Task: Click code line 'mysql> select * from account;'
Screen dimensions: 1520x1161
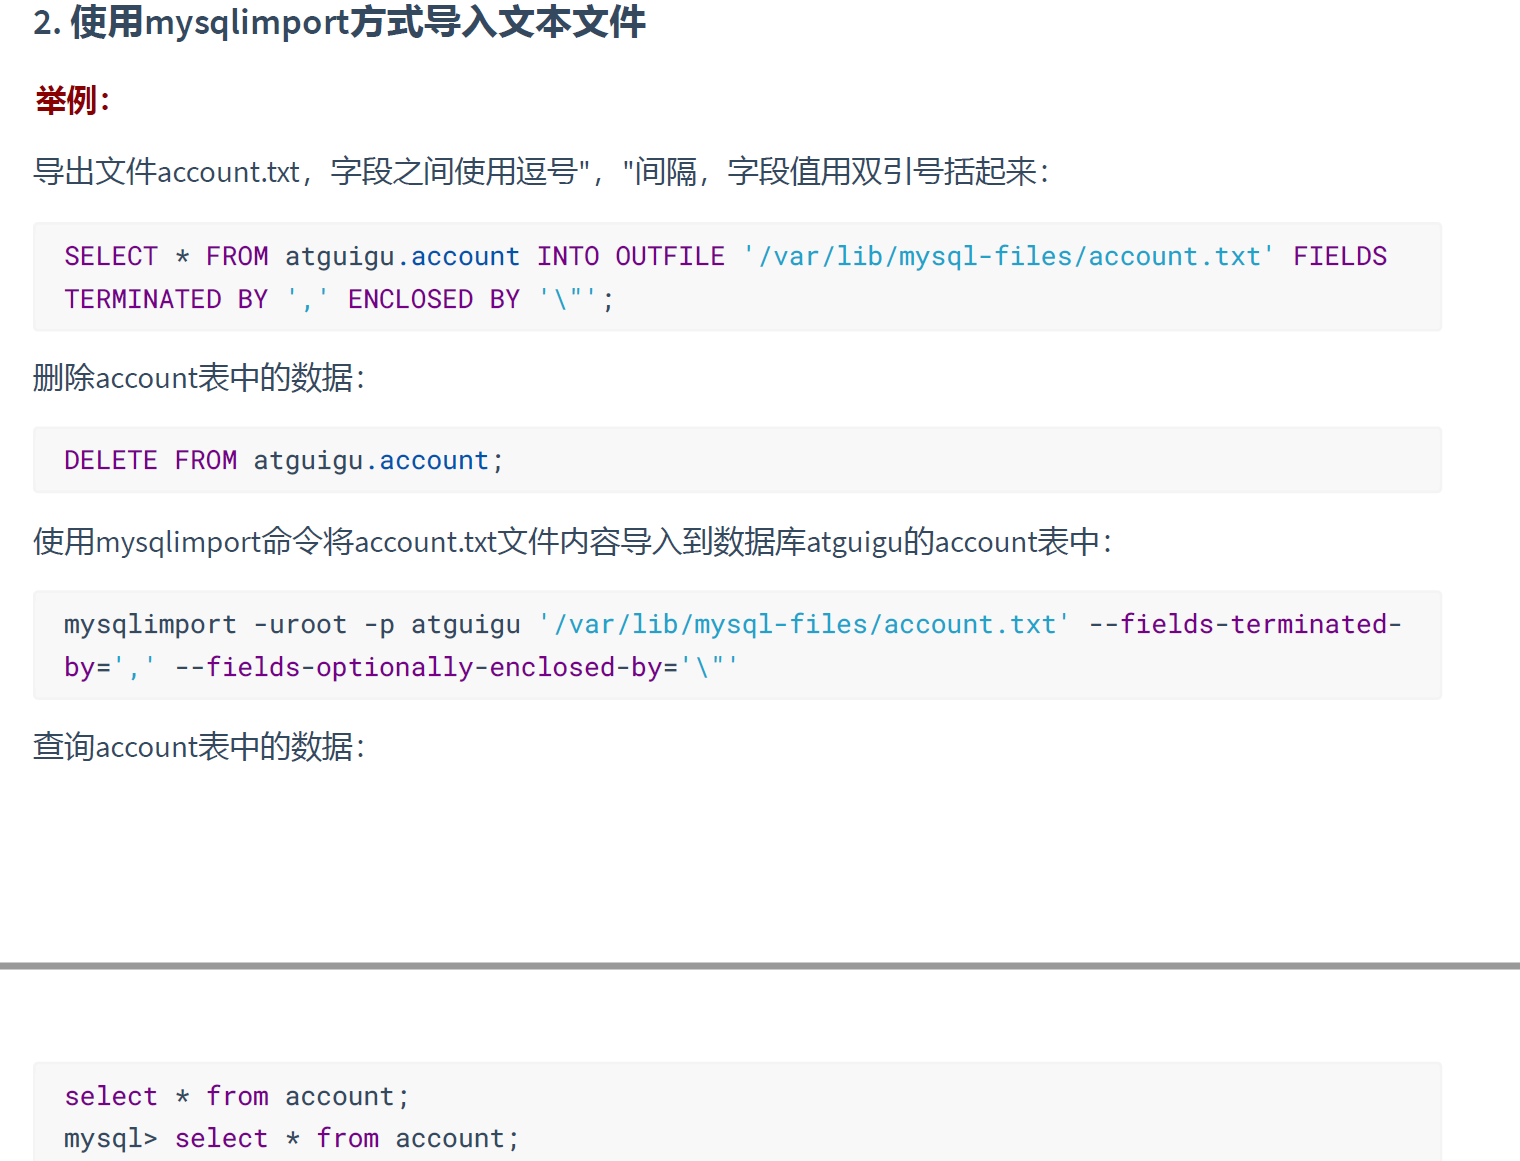Action: pyautogui.click(x=292, y=1139)
